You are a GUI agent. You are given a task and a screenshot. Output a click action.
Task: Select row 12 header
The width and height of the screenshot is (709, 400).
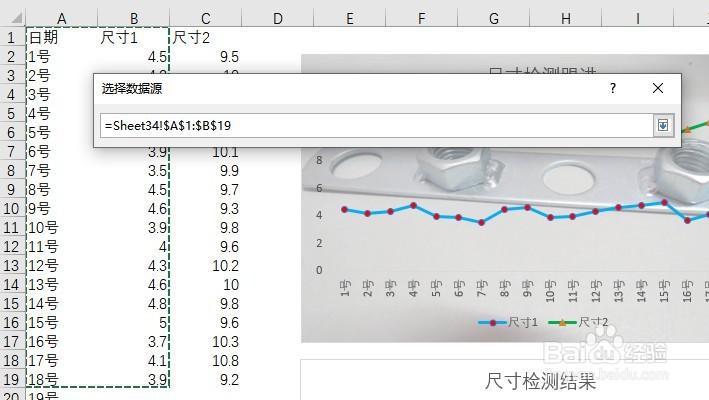pos(12,246)
